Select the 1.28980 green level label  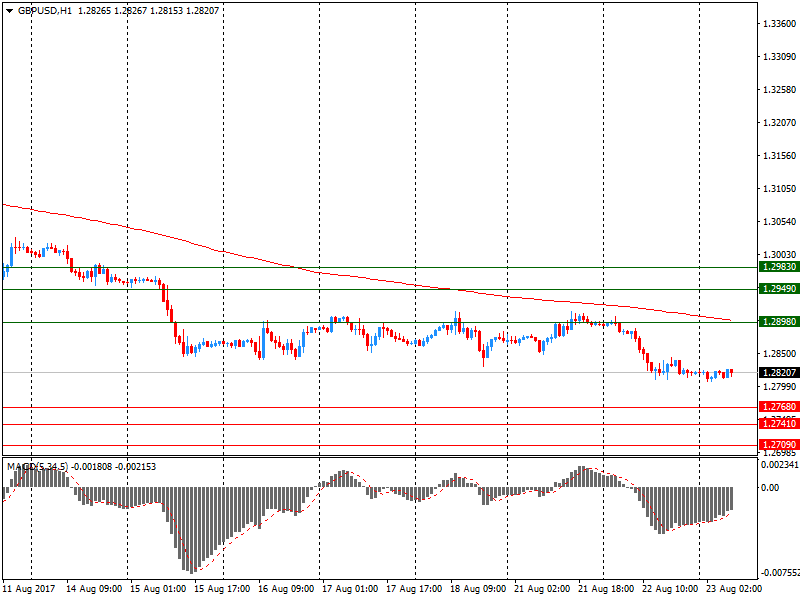[x=779, y=321]
